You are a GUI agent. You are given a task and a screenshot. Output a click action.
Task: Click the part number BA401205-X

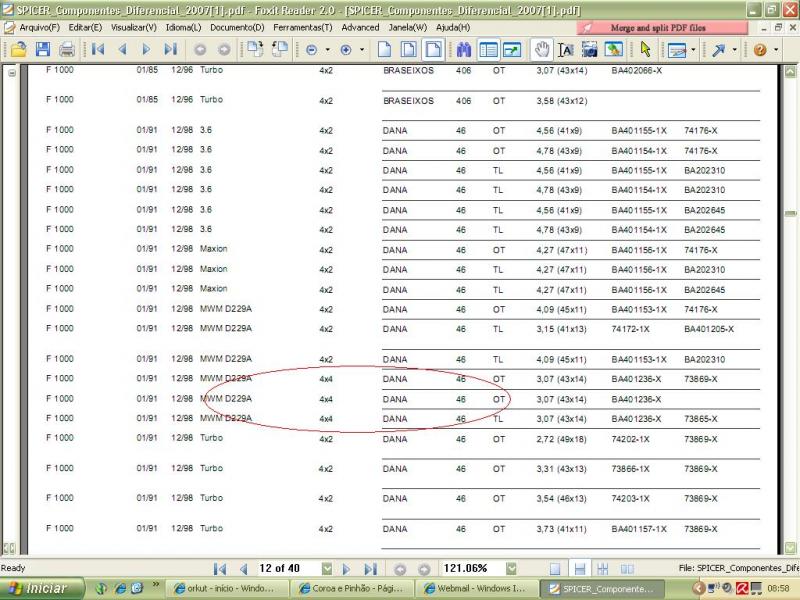point(709,329)
